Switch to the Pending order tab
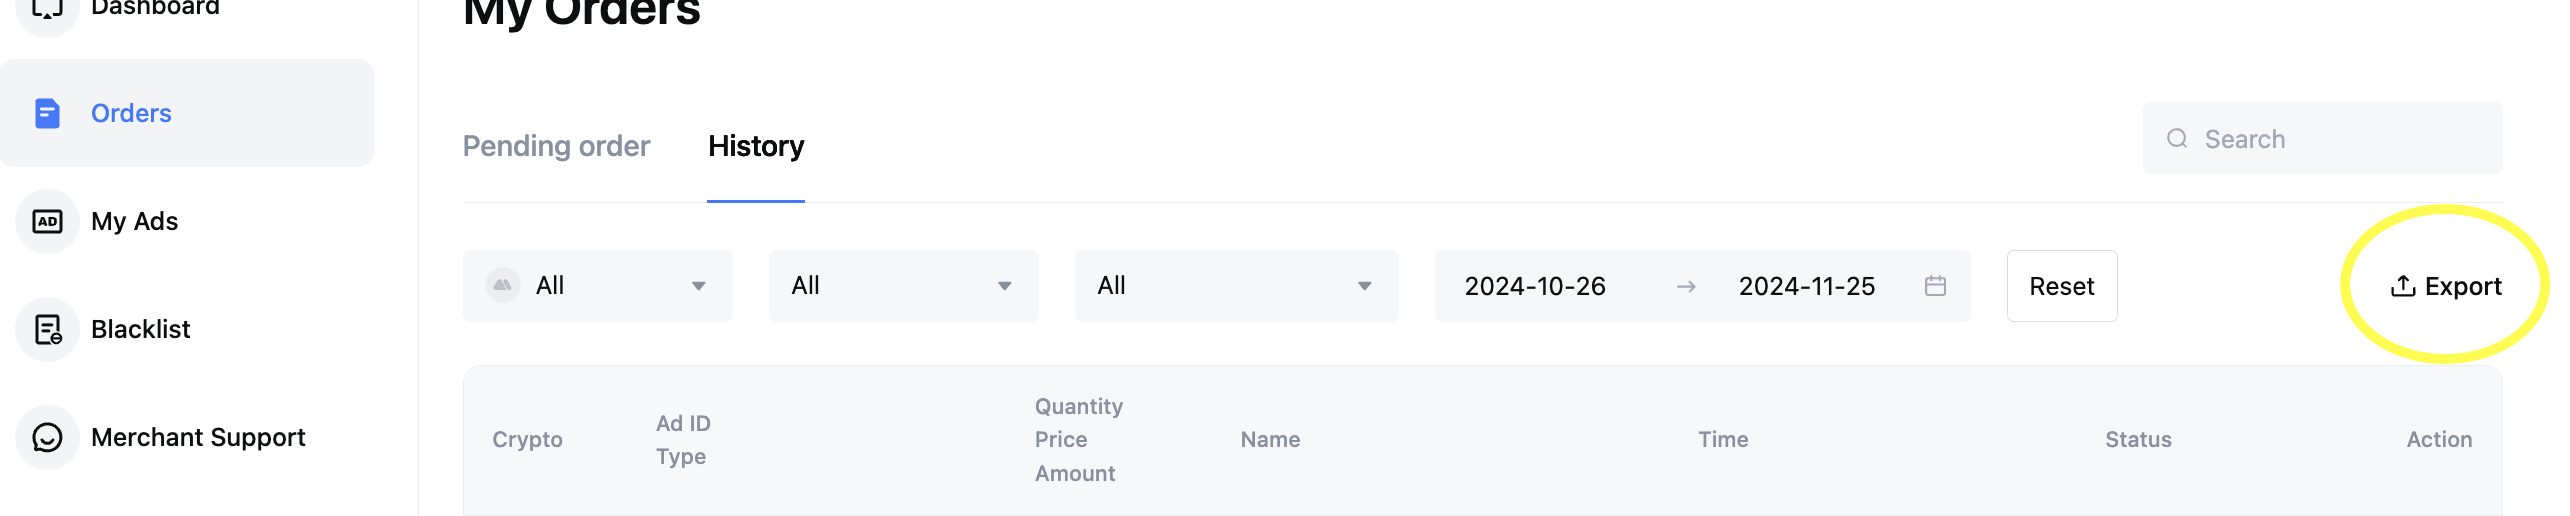This screenshot has width=2570, height=516. pyautogui.click(x=556, y=146)
